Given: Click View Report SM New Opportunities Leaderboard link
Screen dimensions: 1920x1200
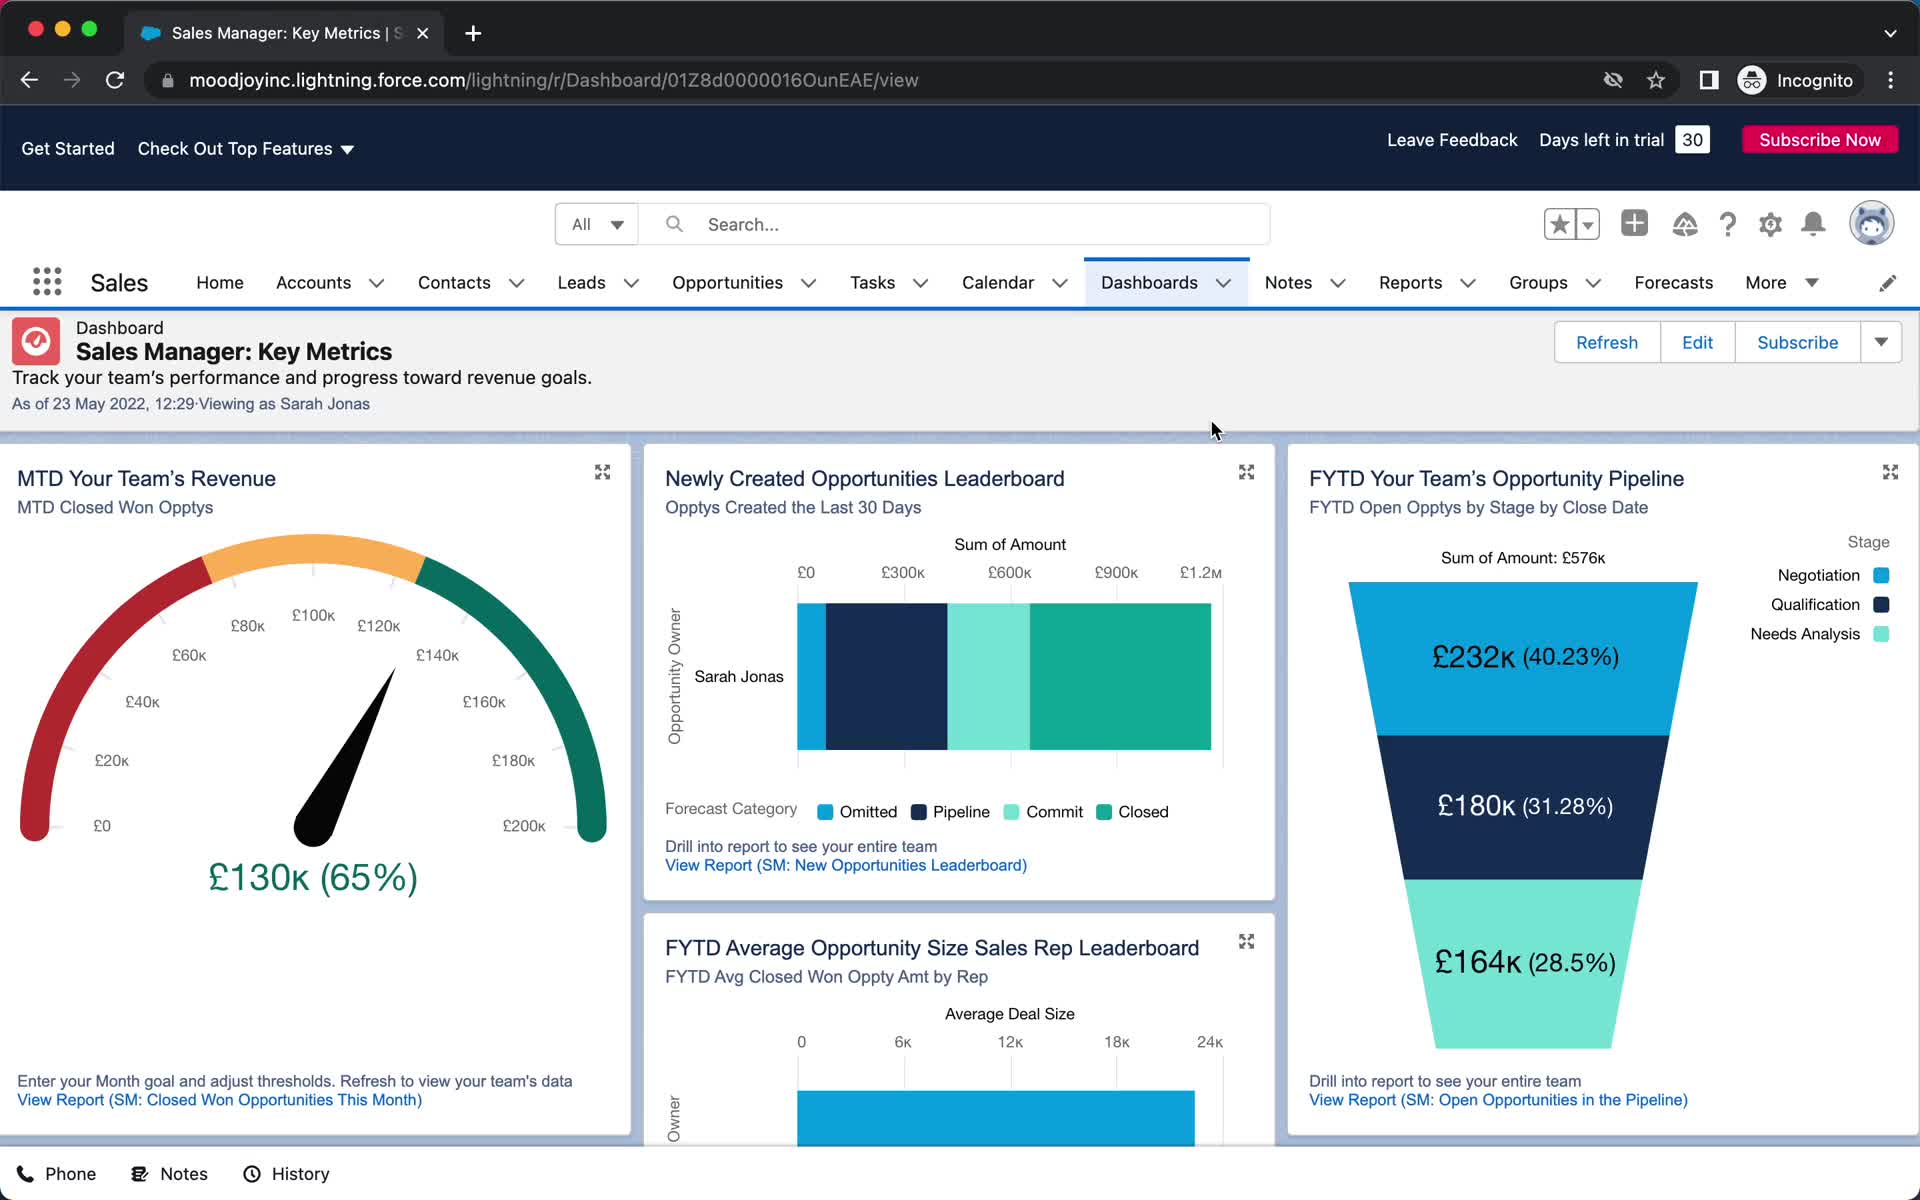Looking at the screenshot, I should (x=845, y=864).
